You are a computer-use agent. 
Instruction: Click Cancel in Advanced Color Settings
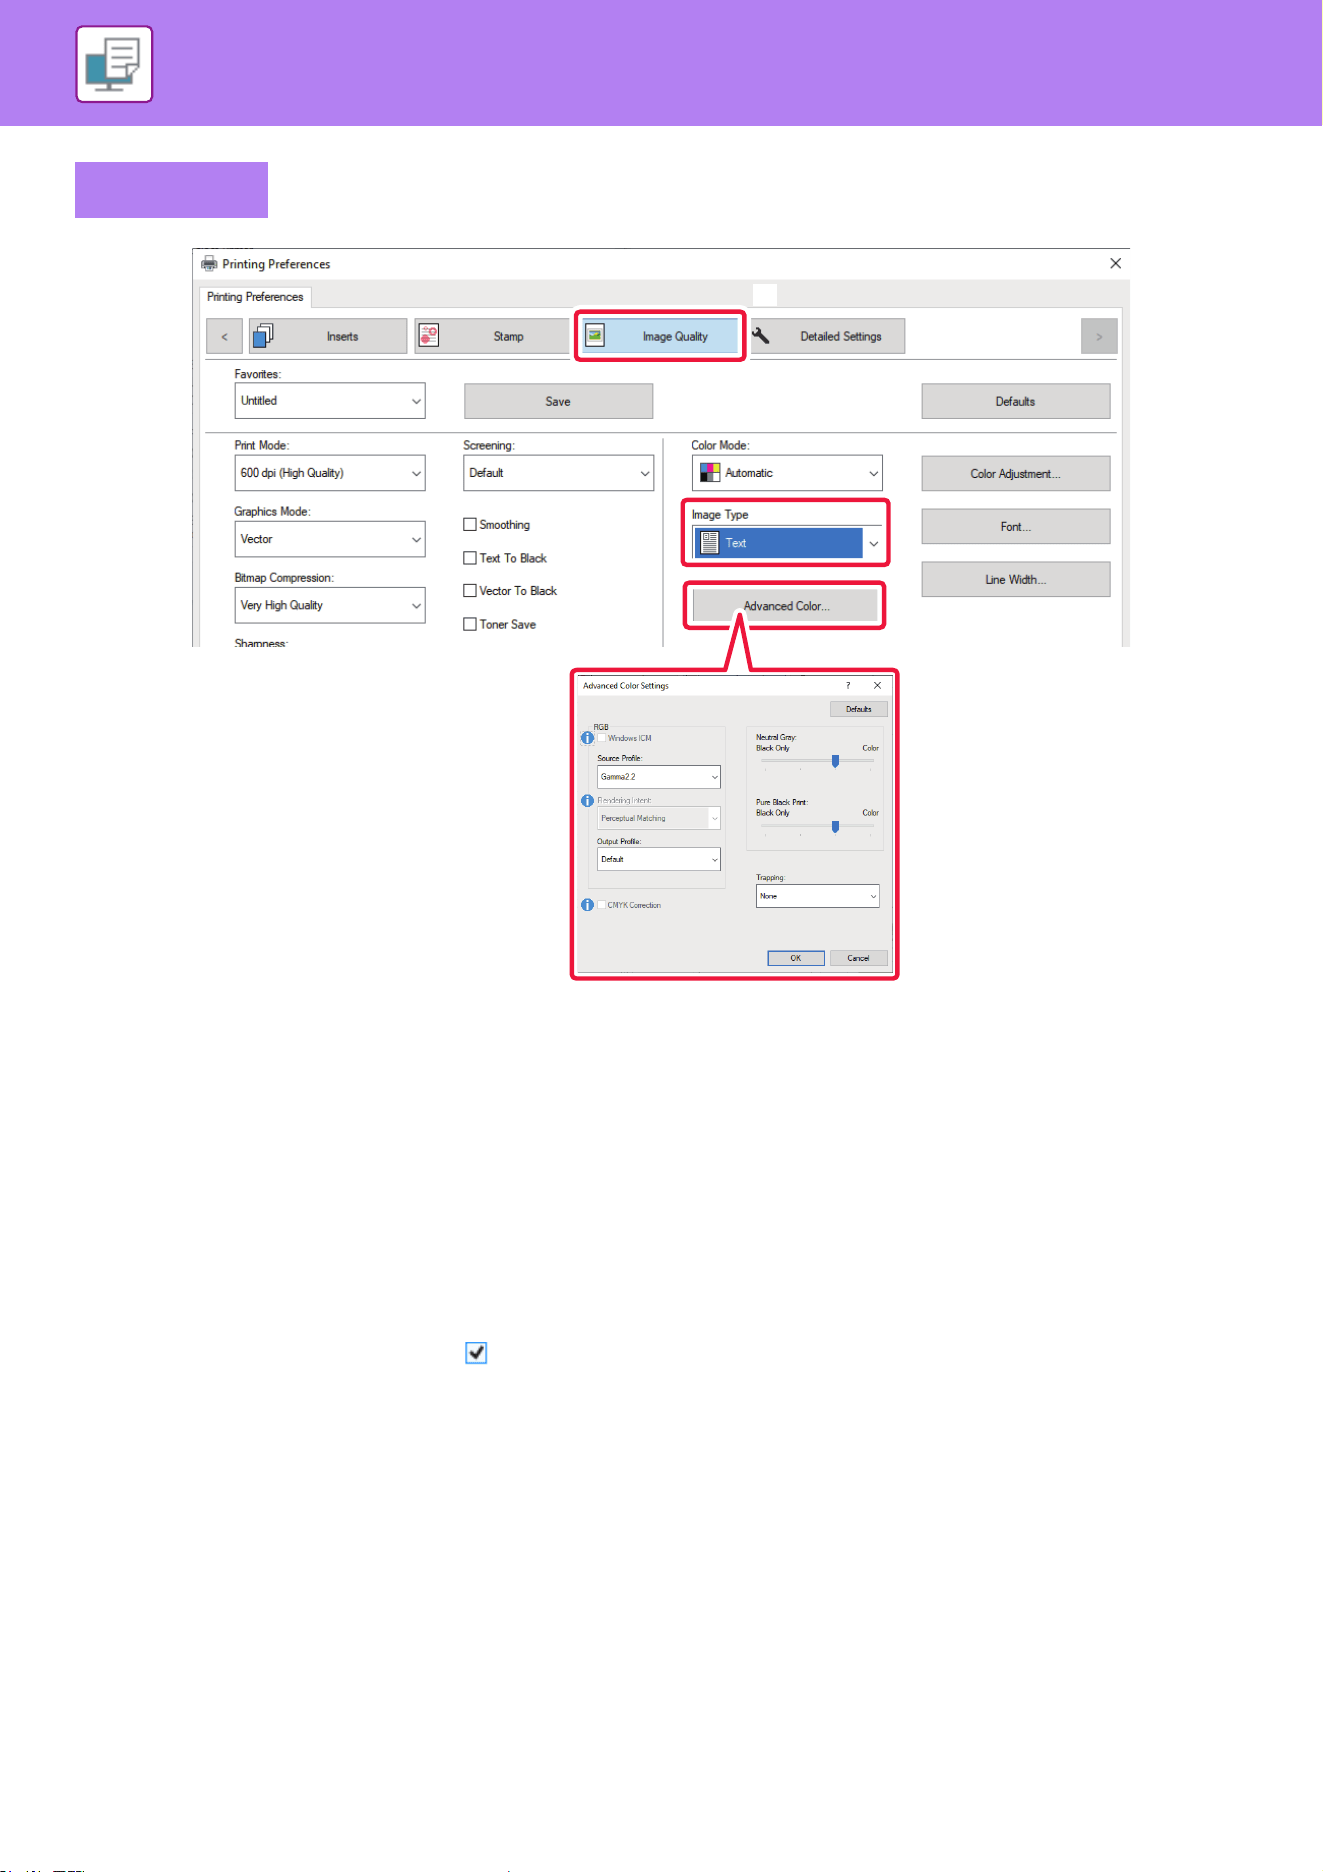coord(859,958)
